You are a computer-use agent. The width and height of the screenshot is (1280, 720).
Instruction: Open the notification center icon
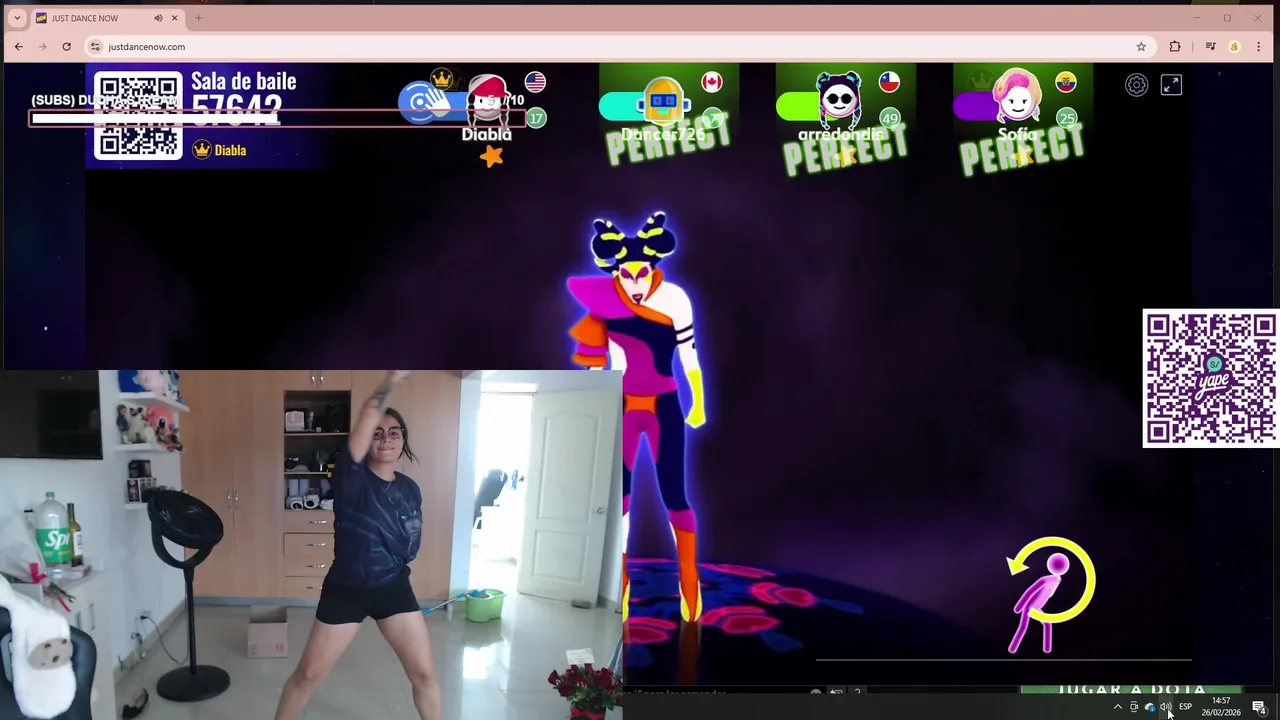click(x=1259, y=707)
